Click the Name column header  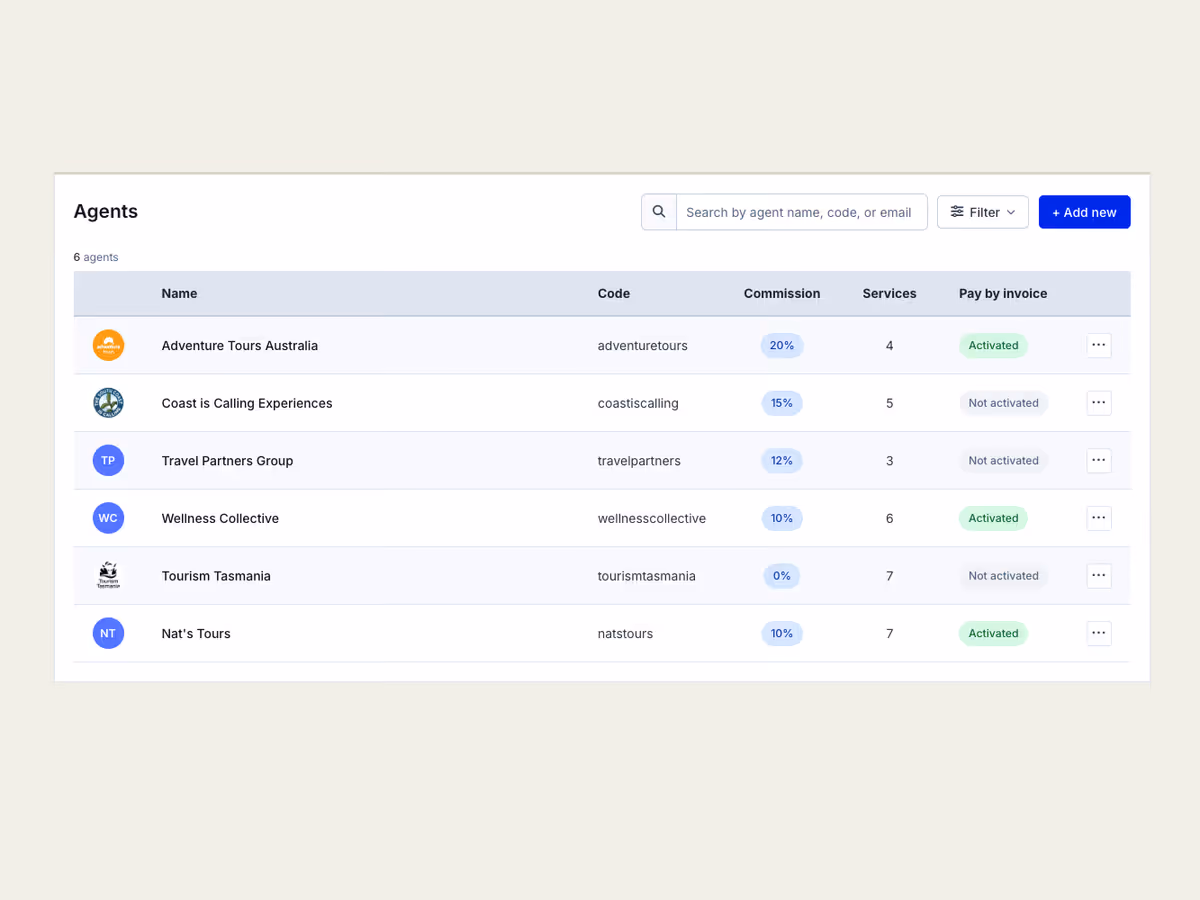[179, 293]
